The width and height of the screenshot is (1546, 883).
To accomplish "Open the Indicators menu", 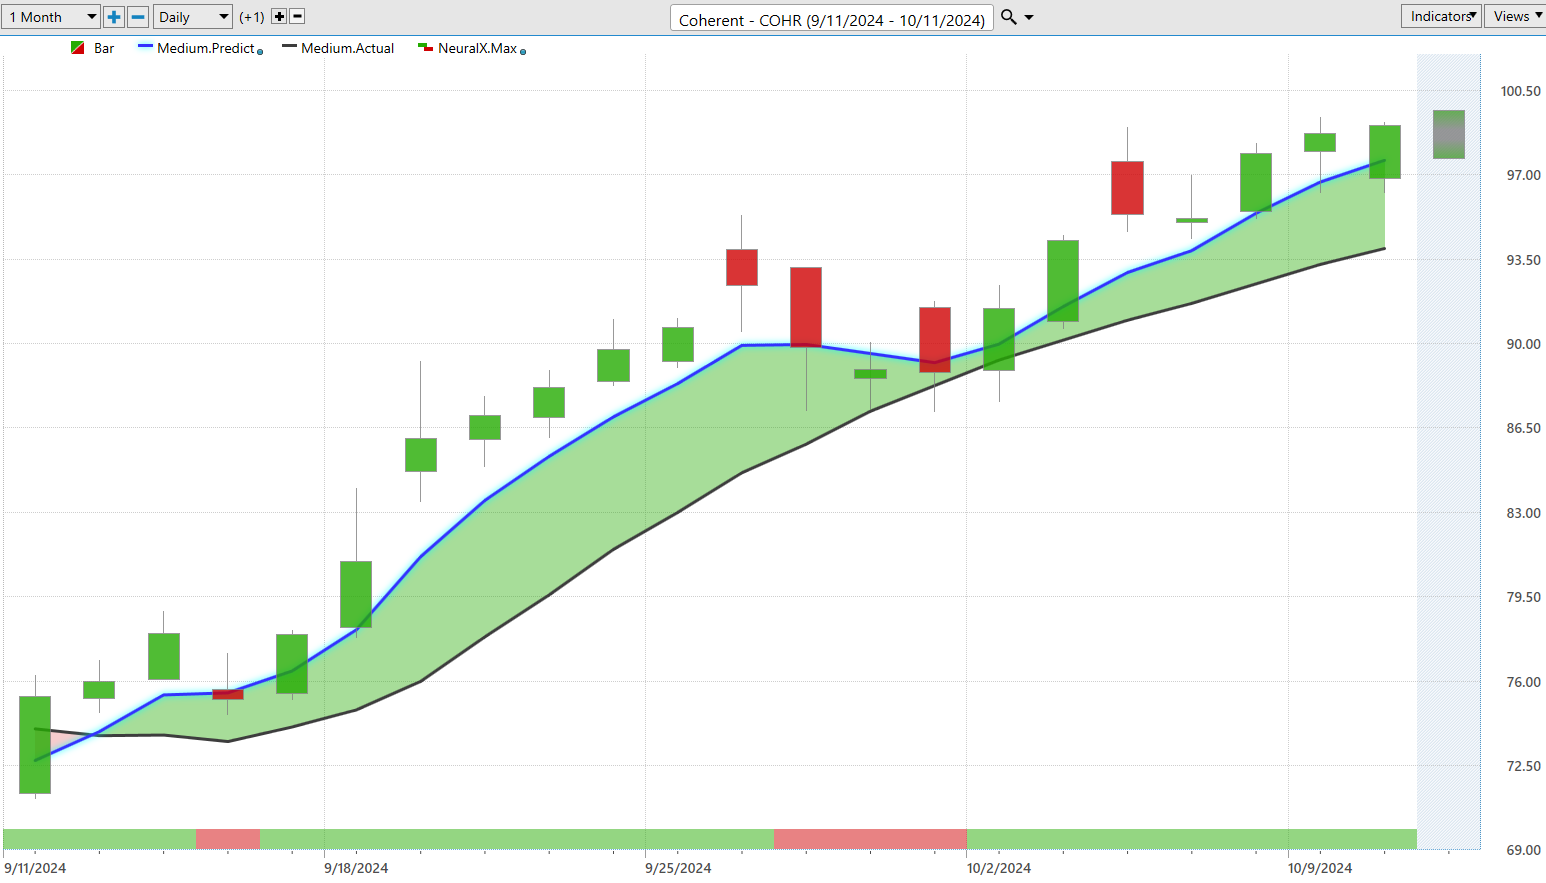I will click(x=1441, y=16).
